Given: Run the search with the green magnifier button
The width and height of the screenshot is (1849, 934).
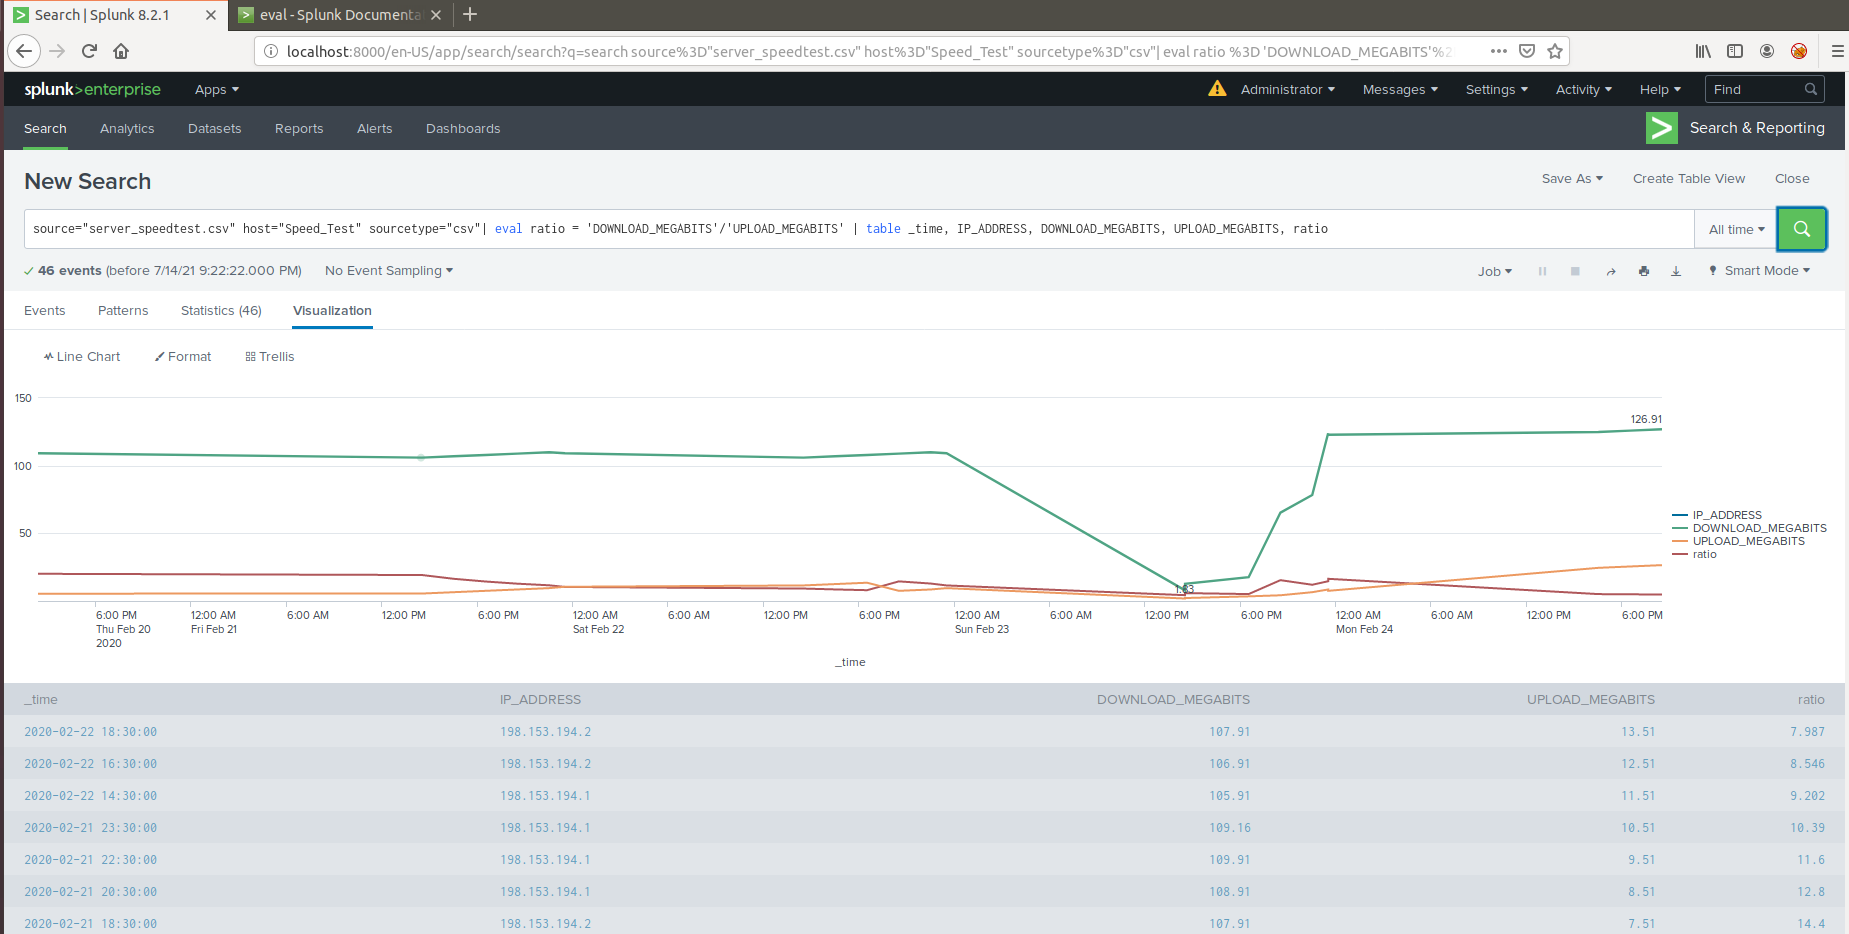Looking at the screenshot, I should point(1801,229).
